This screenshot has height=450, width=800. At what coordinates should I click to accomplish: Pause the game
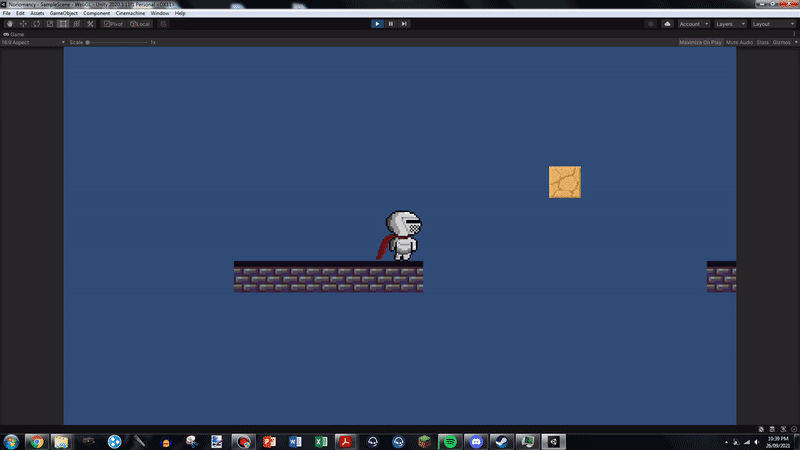pyautogui.click(x=390, y=24)
